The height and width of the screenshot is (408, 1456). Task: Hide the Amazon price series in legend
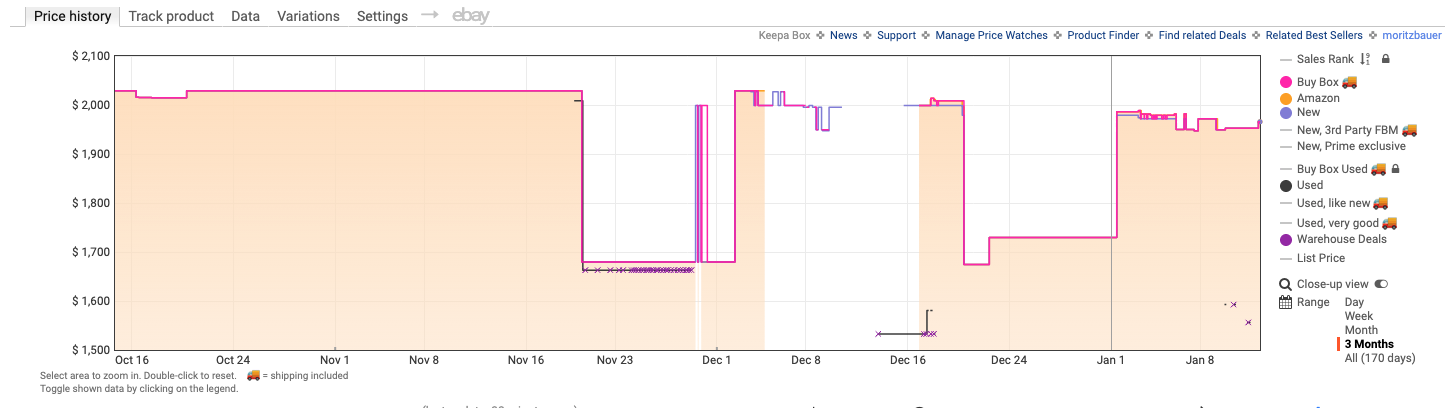1317,98
